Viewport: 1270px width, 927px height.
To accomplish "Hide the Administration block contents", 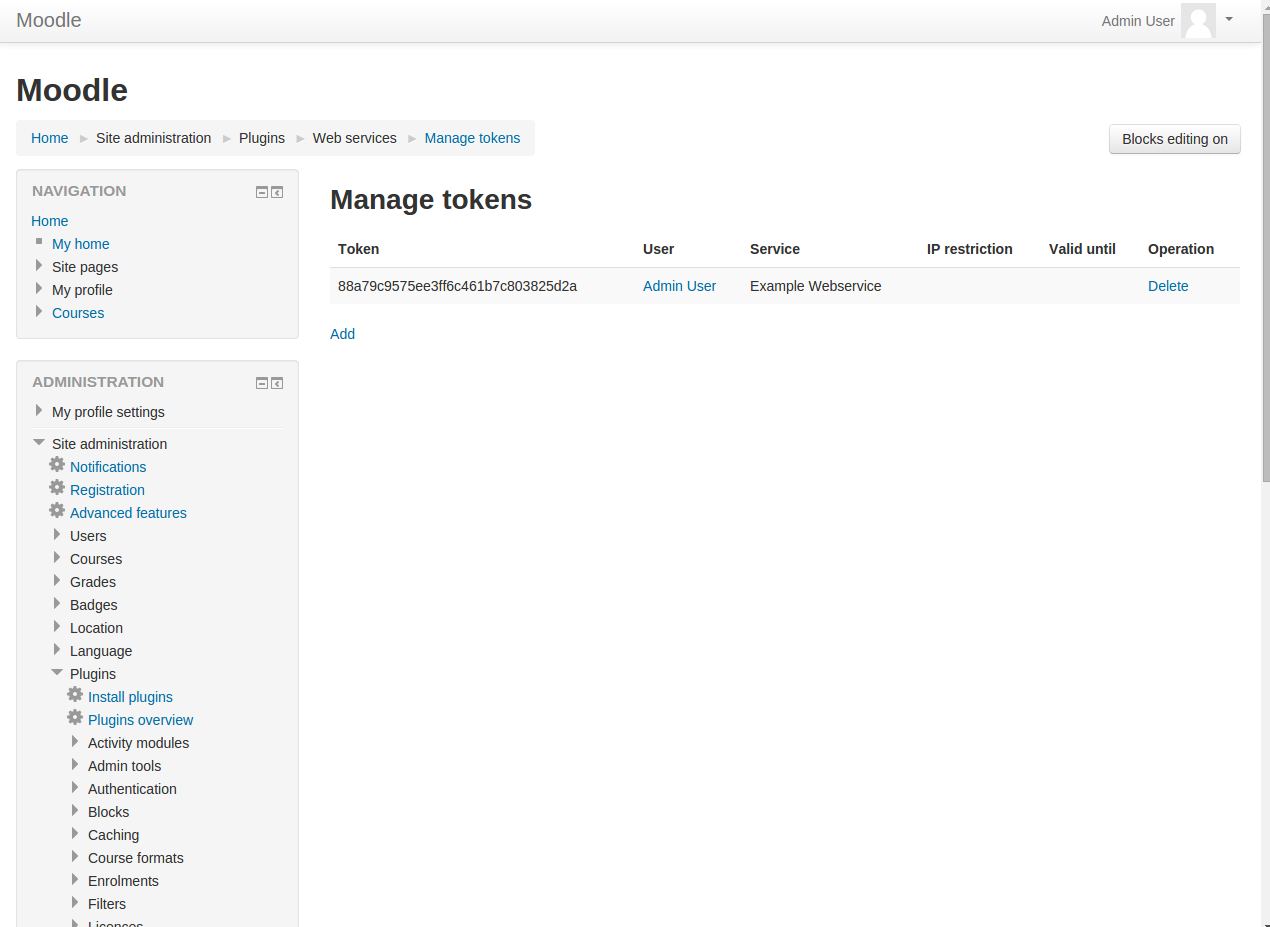I will [x=262, y=383].
